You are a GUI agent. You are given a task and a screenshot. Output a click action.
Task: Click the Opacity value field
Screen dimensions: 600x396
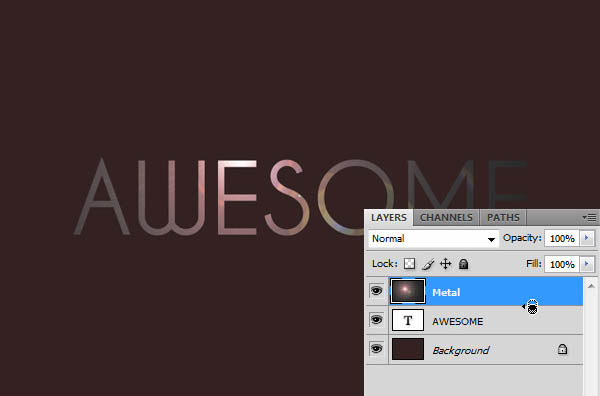tap(562, 238)
